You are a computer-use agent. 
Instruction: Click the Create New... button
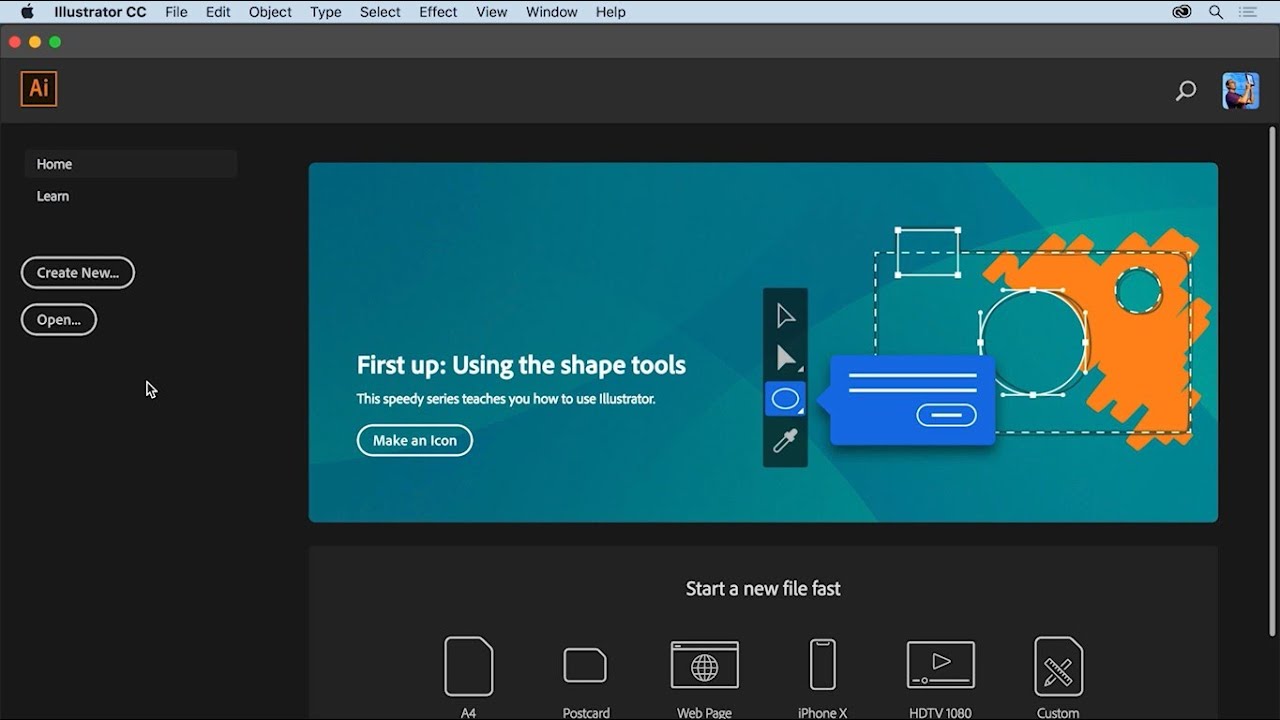tap(78, 272)
